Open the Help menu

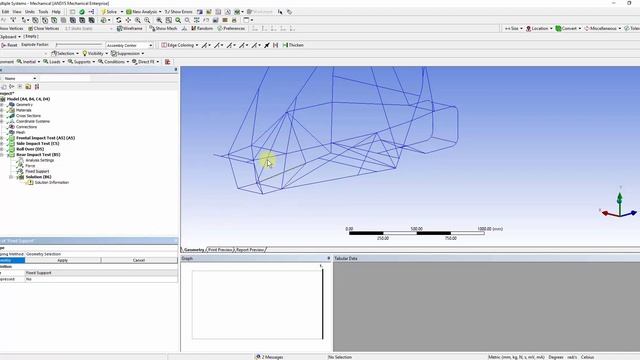pos(56,12)
